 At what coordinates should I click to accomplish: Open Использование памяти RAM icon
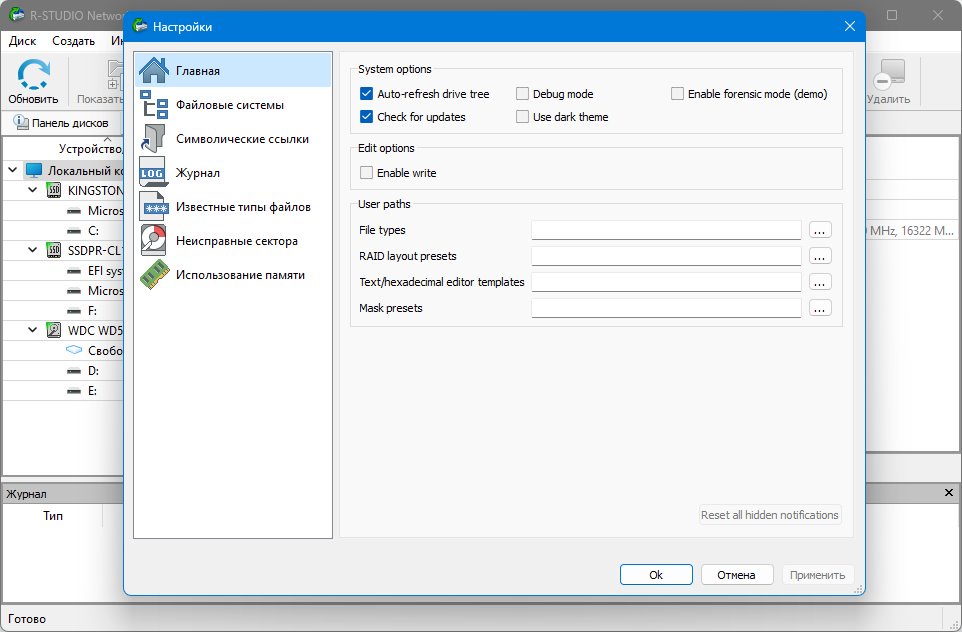[x=153, y=275]
